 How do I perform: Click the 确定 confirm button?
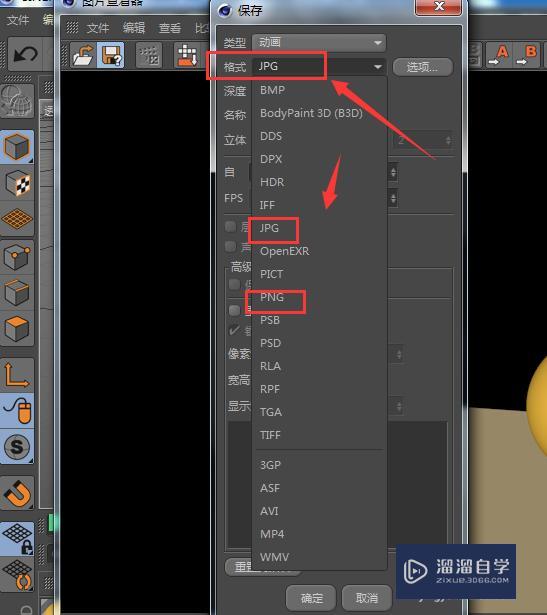311,598
